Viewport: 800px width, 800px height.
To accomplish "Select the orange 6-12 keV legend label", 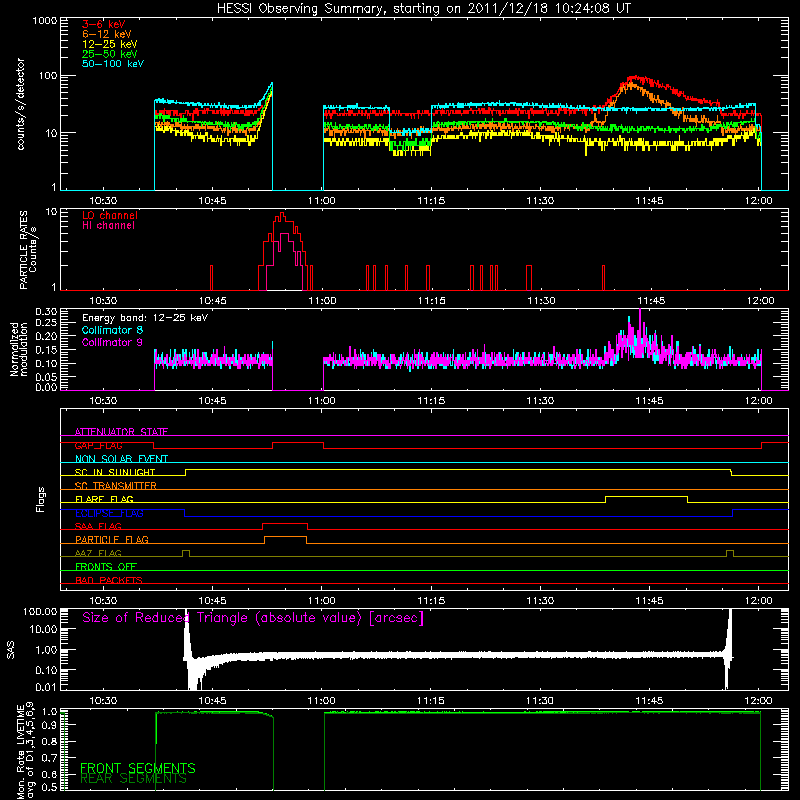I will pyautogui.click(x=107, y=34).
